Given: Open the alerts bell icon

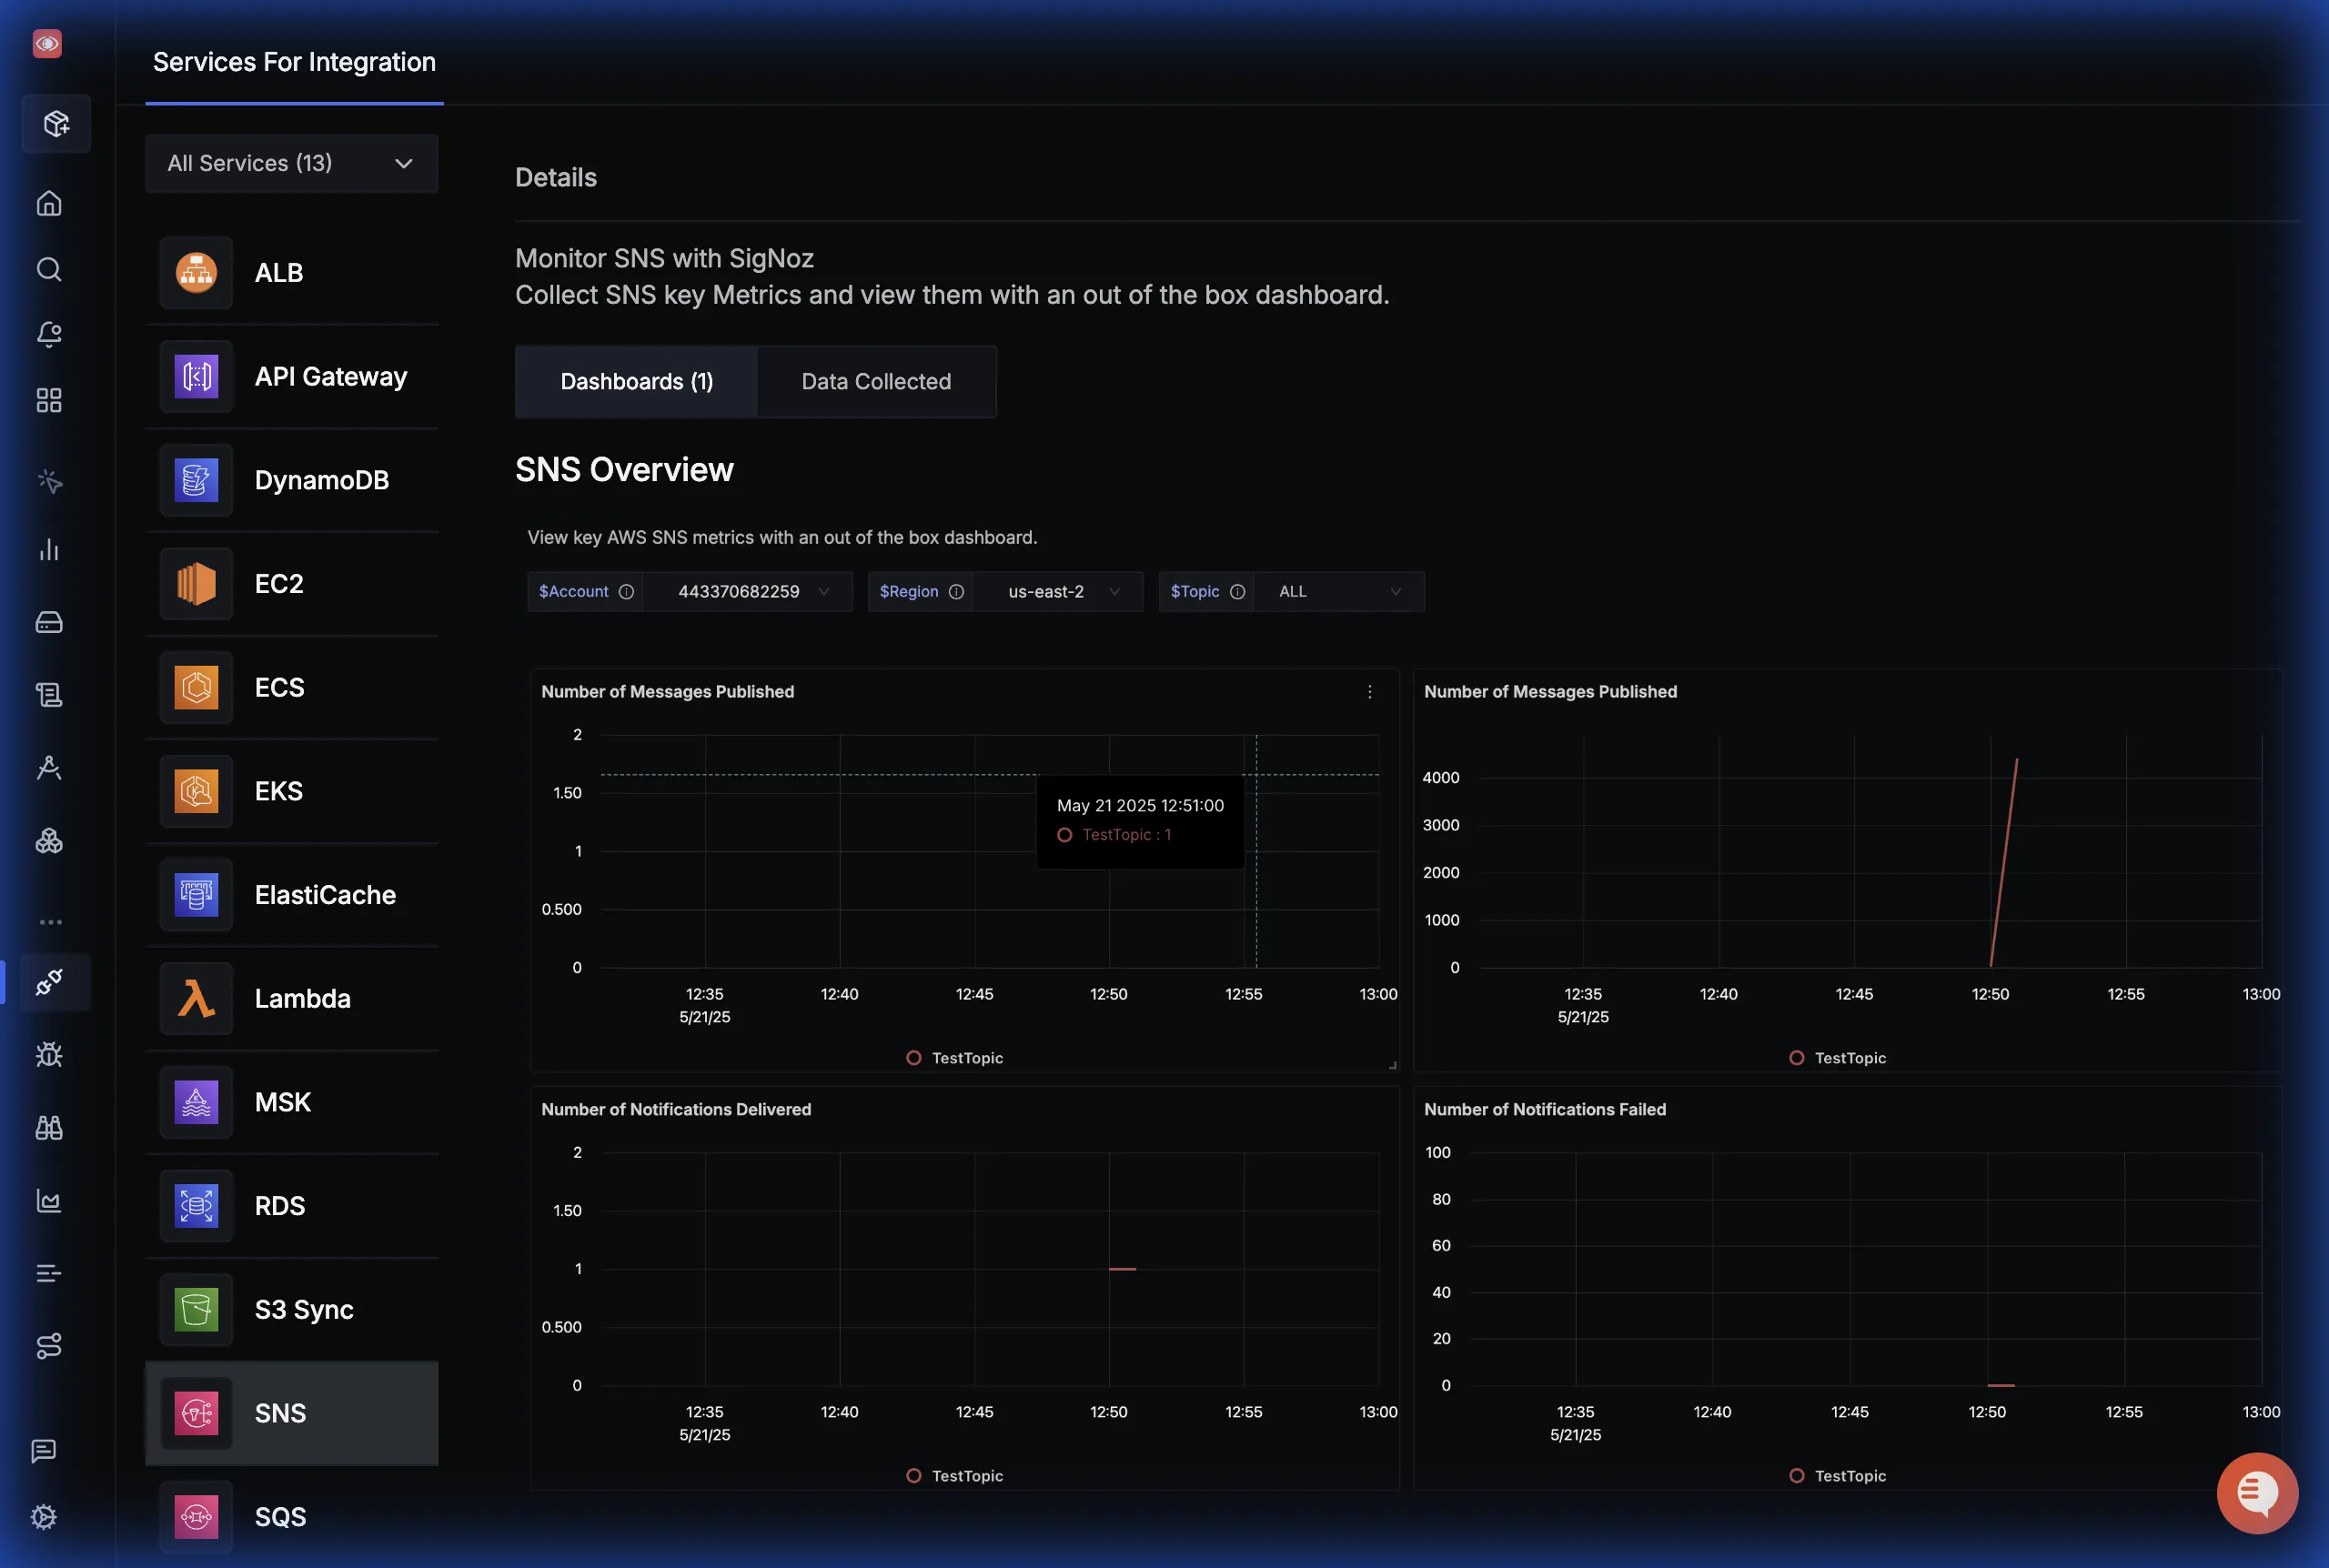Looking at the screenshot, I should click(49, 334).
